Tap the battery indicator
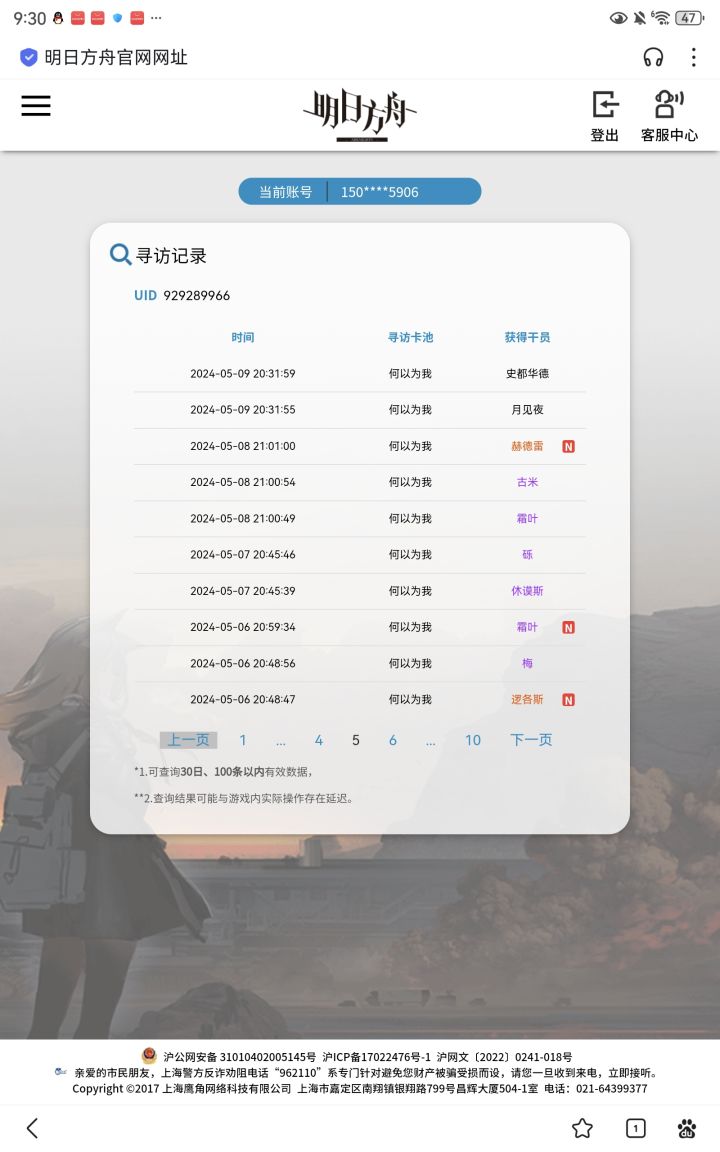Viewport: 720px width, 1152px height. click(689, 18)
